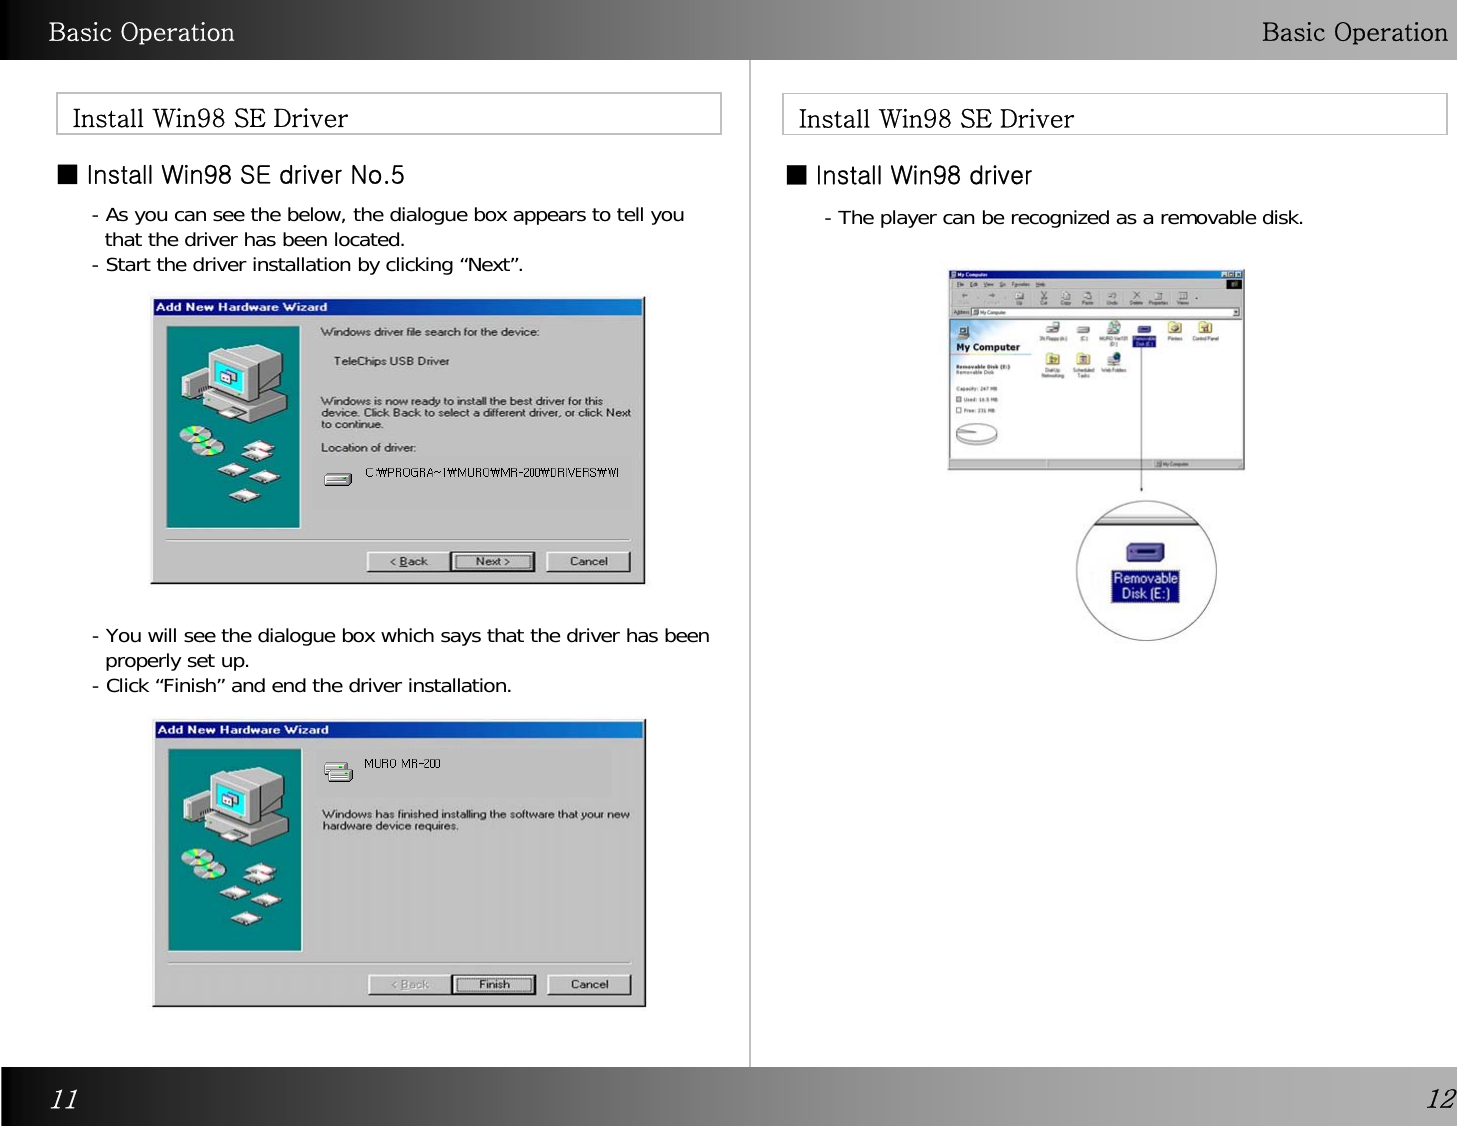Click the "My Computer" status bar entry
The height and width of the screenshot is (1126, 1457).
(1172, 464)
